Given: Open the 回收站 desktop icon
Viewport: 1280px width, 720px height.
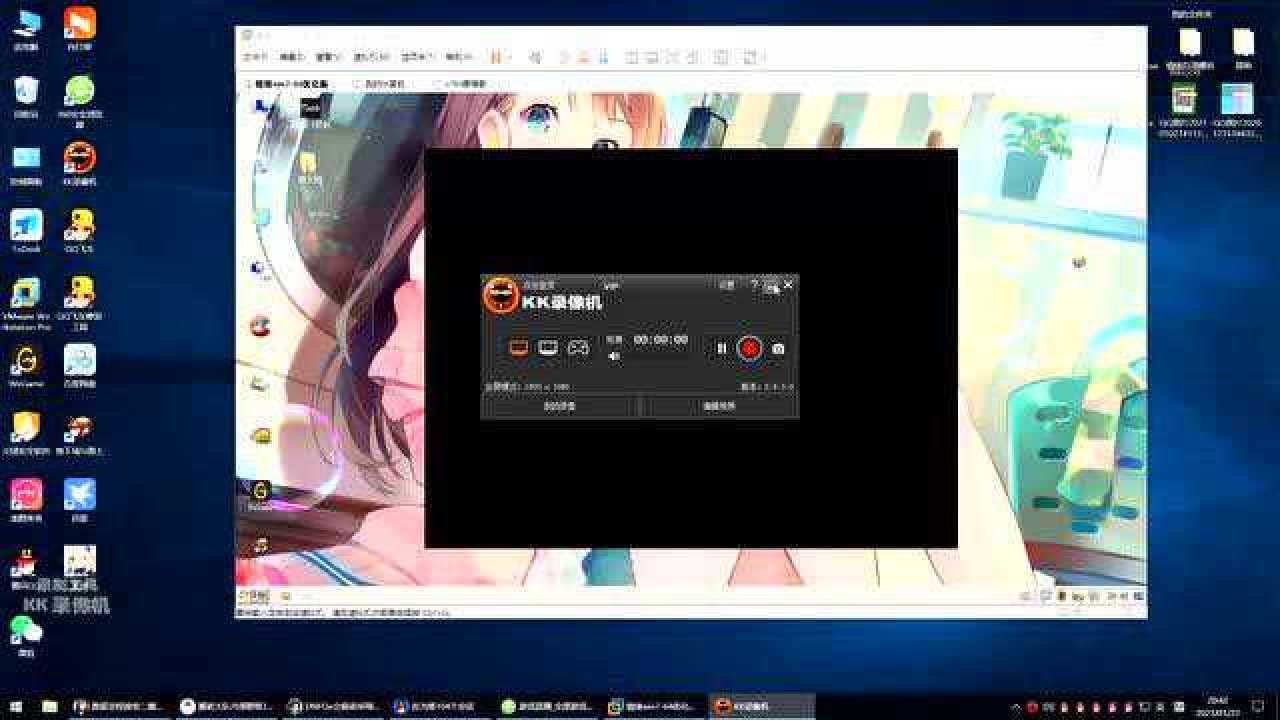Looking at the screenshot, I should pyautogui.click(x=26, y=97).
